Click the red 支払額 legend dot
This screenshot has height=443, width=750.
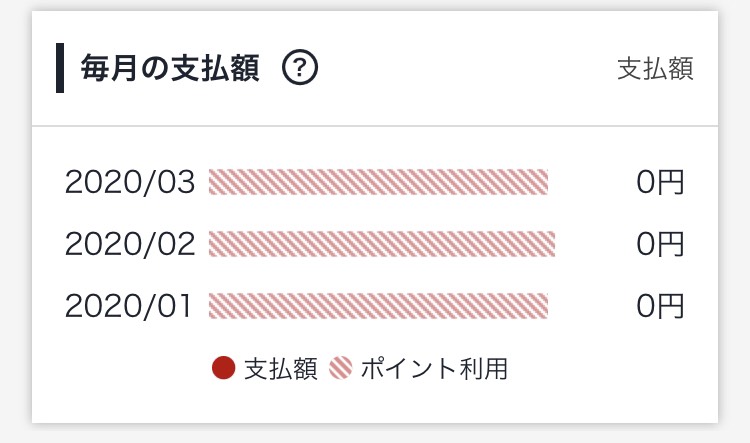223,368
